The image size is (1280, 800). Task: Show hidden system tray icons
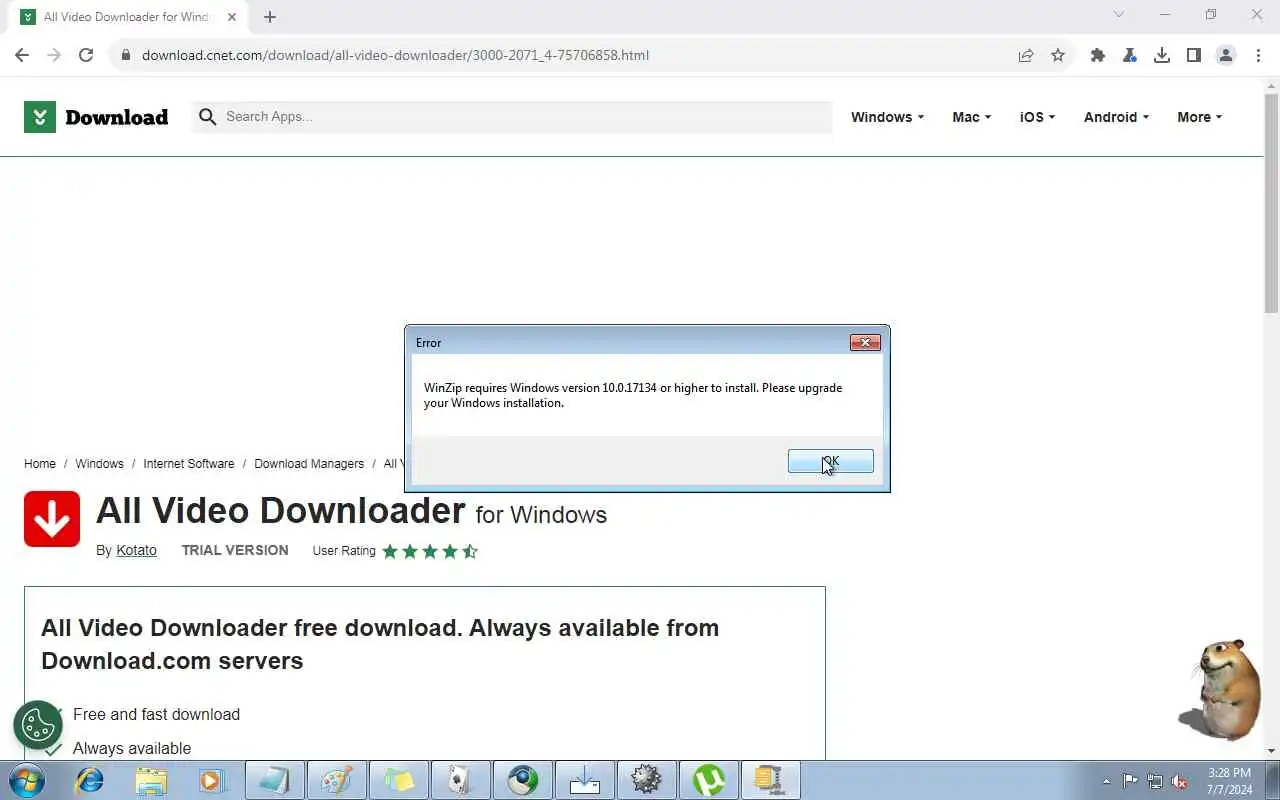point(1106,781)
